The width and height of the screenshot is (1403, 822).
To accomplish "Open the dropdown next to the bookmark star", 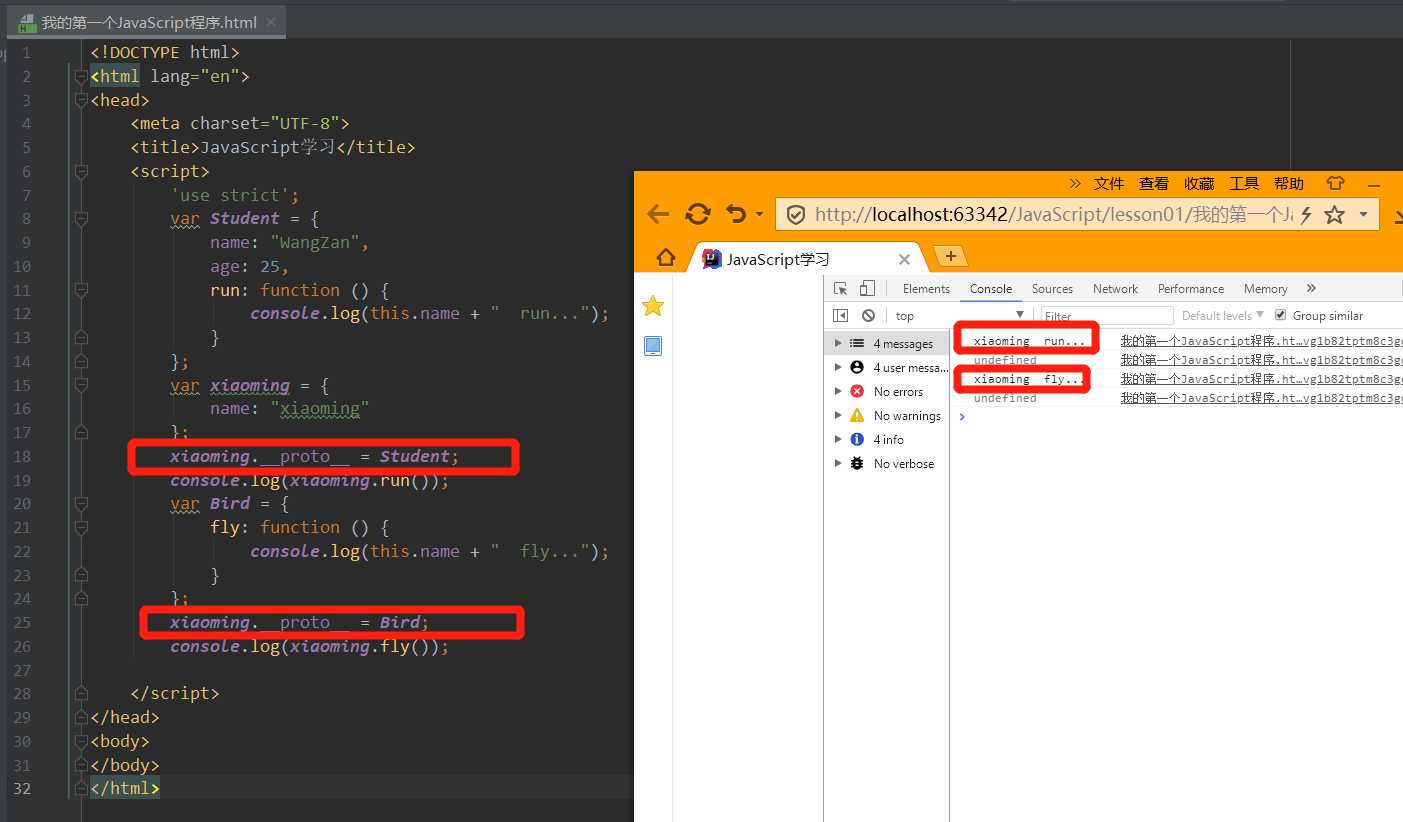I will (x=1364, y=215).
